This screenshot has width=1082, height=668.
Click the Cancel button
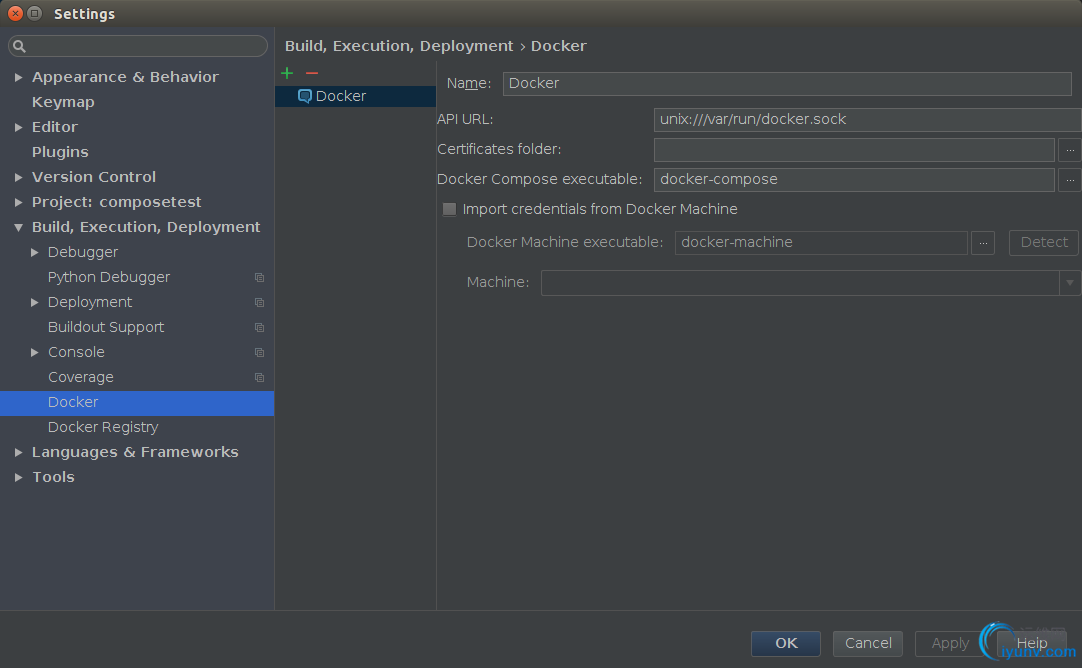click(x=868, y=643)
